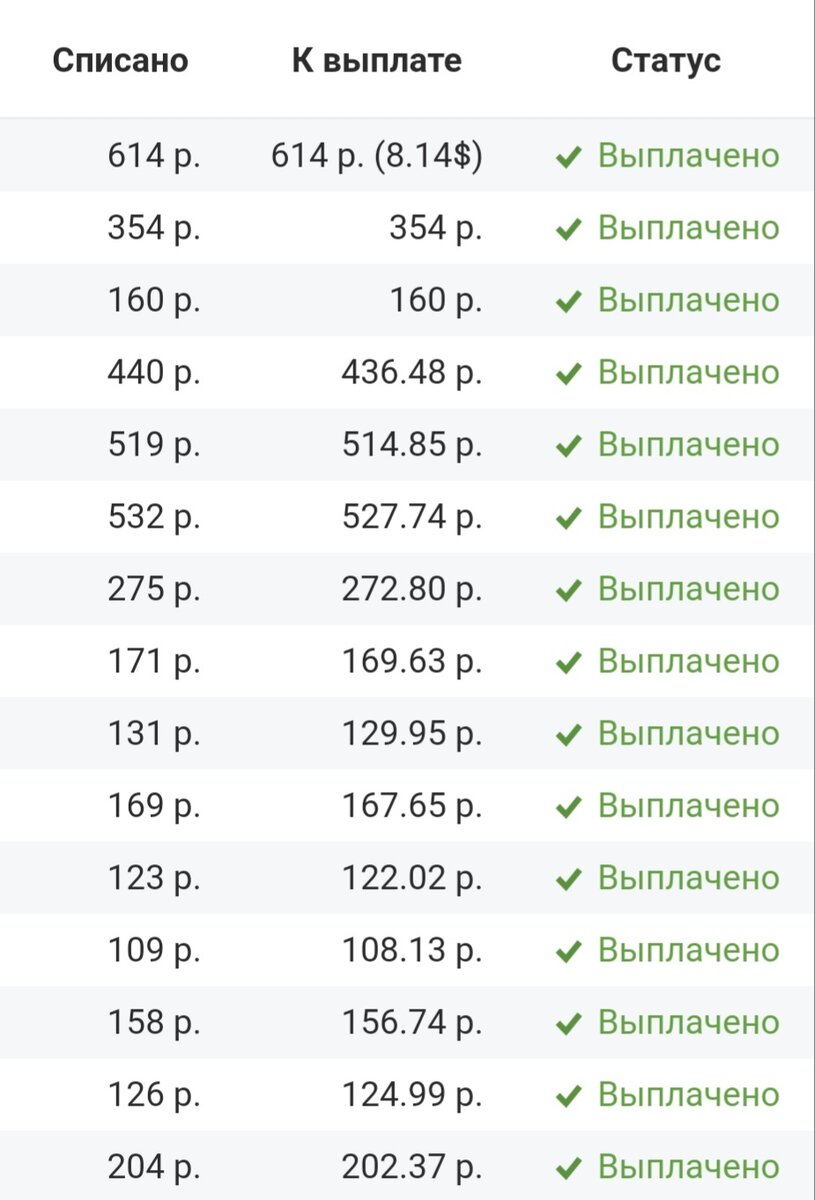Select the 167.65 р. payout cell
The image size is (815, 1200).
(411, 806)
